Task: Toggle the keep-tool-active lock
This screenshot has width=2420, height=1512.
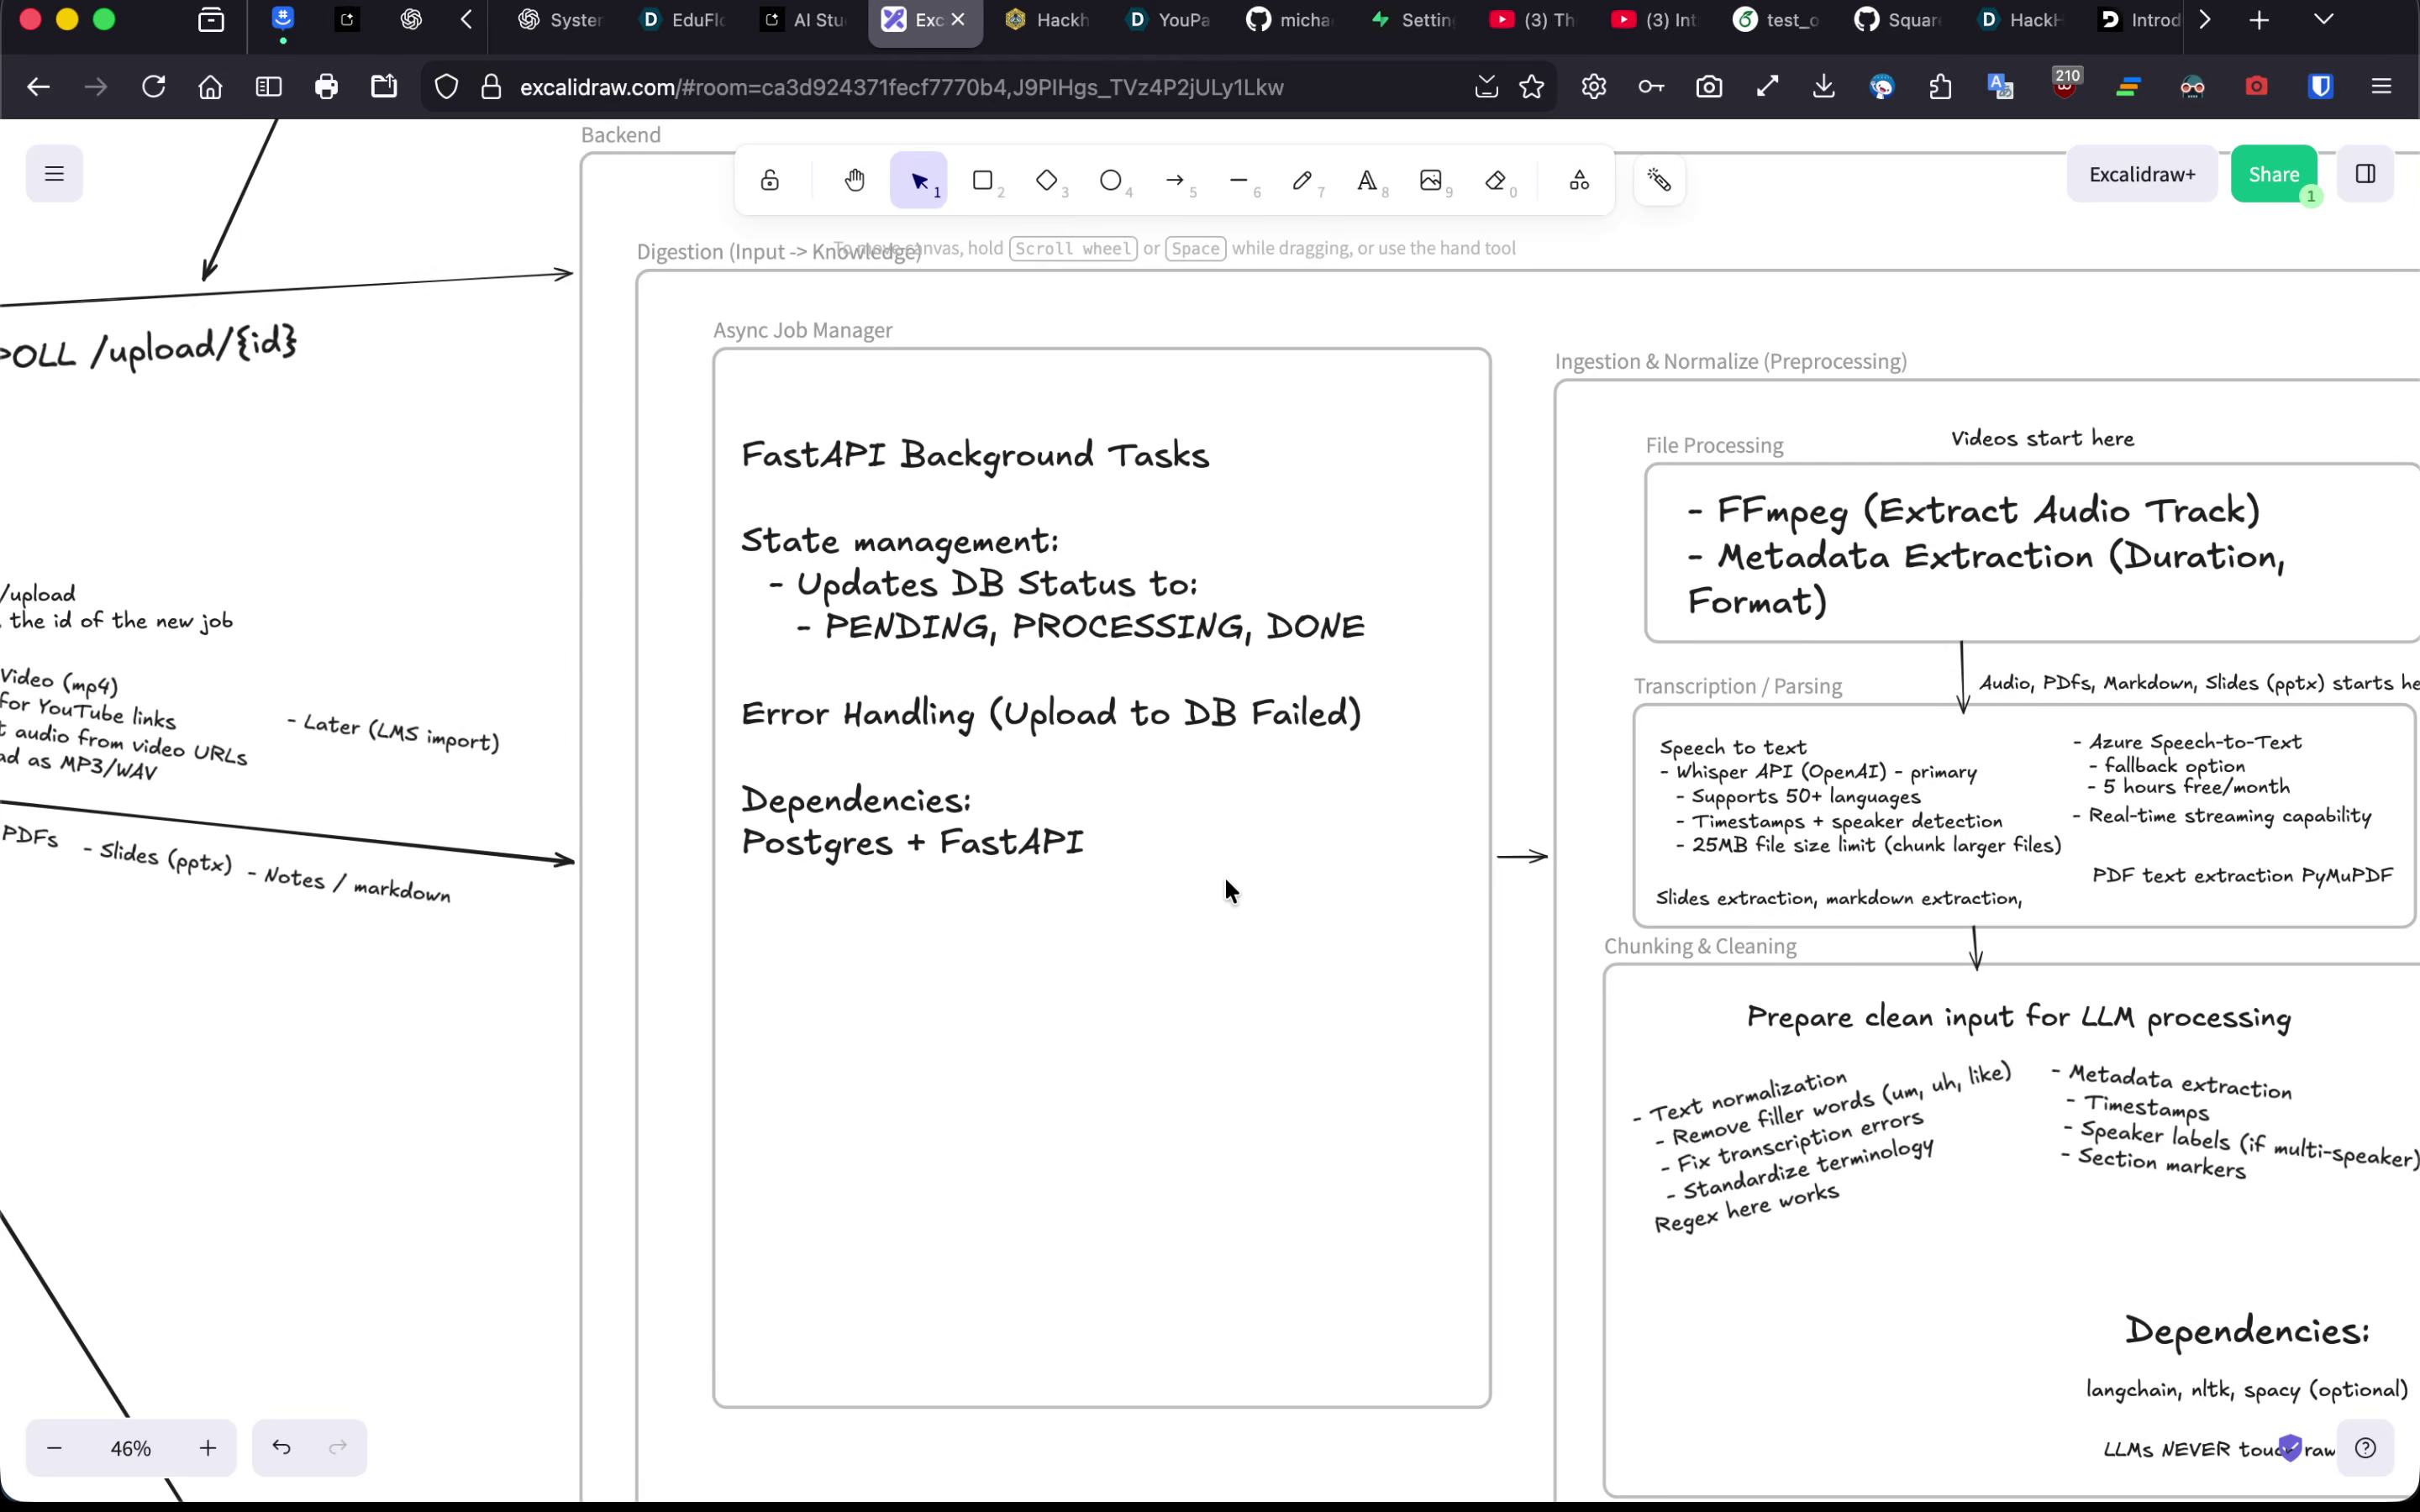Action: point(769,181)
